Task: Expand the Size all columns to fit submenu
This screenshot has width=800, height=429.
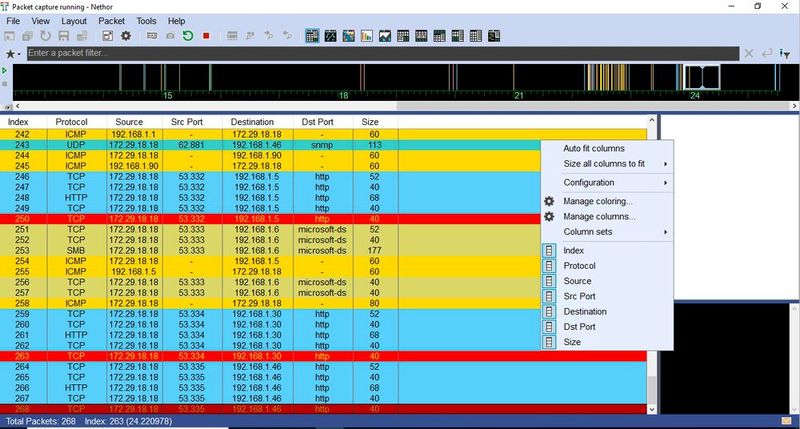Action: coord(606,163)
